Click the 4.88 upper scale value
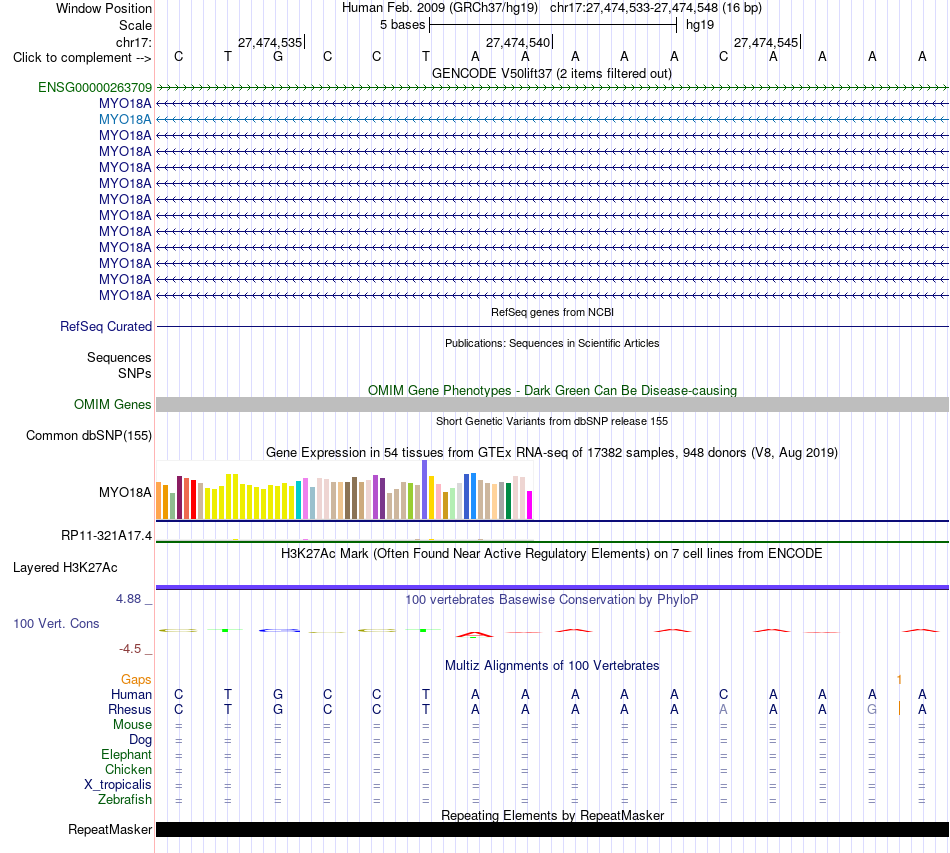The width and height of the screenshot is (950, 853). [x=128, y=599]
